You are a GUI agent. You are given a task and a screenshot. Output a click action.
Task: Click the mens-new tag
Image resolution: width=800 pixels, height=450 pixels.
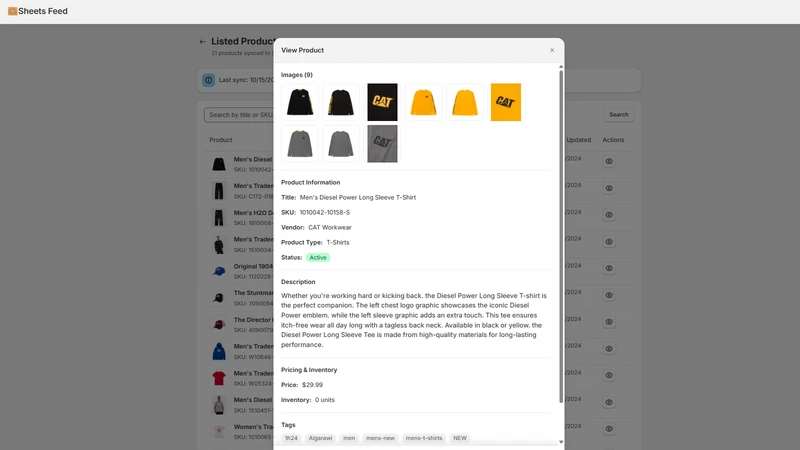tap(380, 438)
